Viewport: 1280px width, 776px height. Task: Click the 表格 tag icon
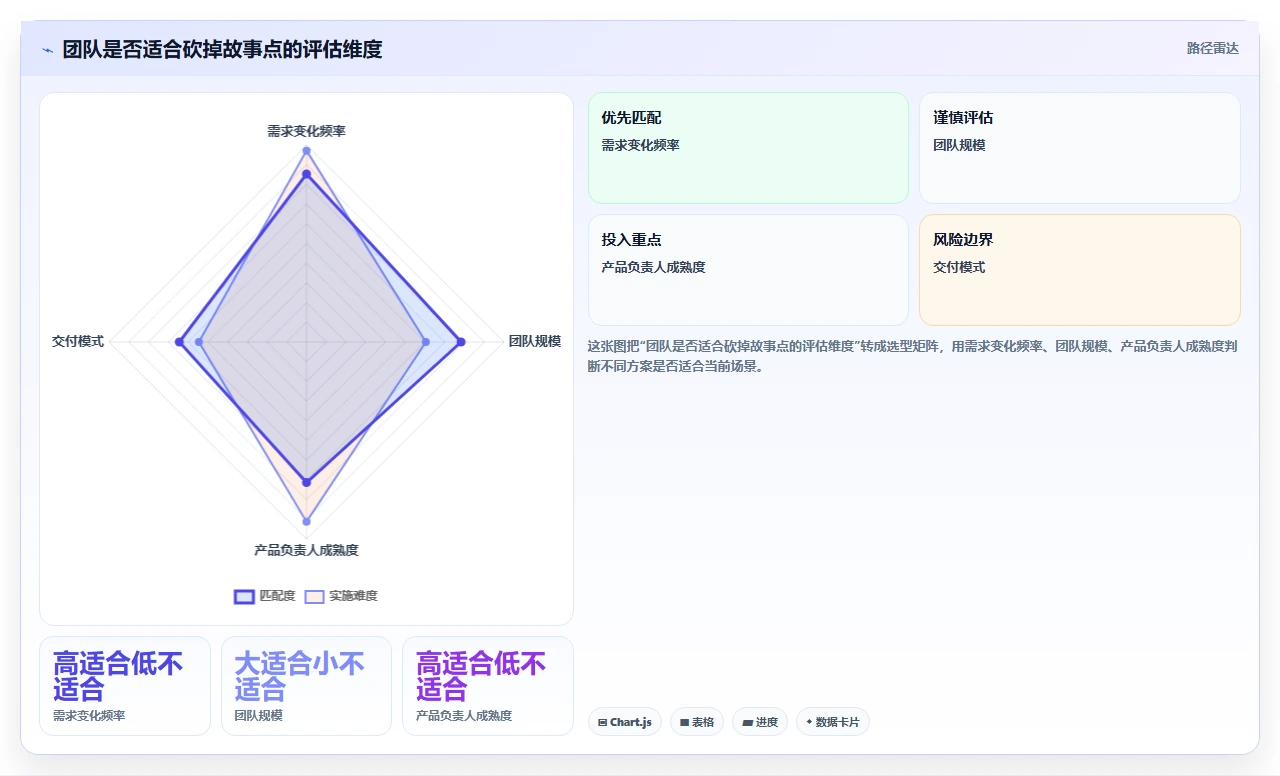coord(684,722)
